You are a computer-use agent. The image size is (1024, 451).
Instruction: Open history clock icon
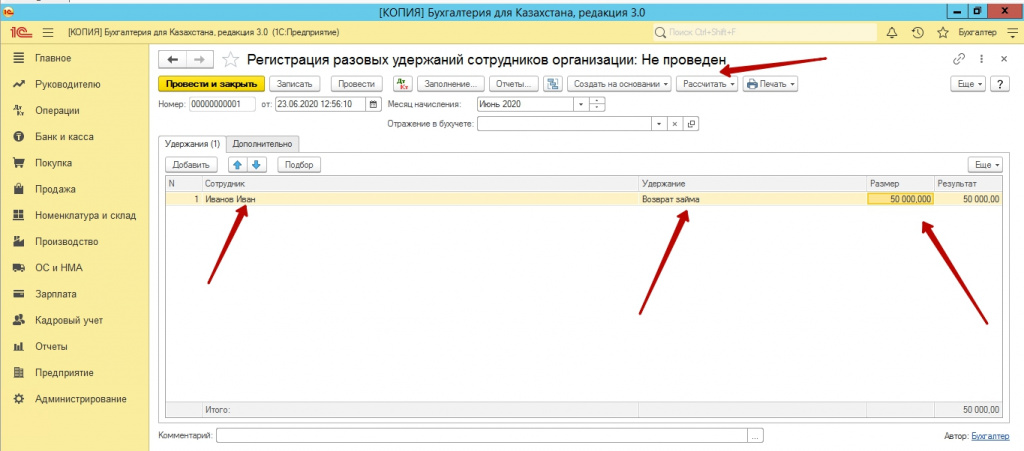click(x=917, y=33)
